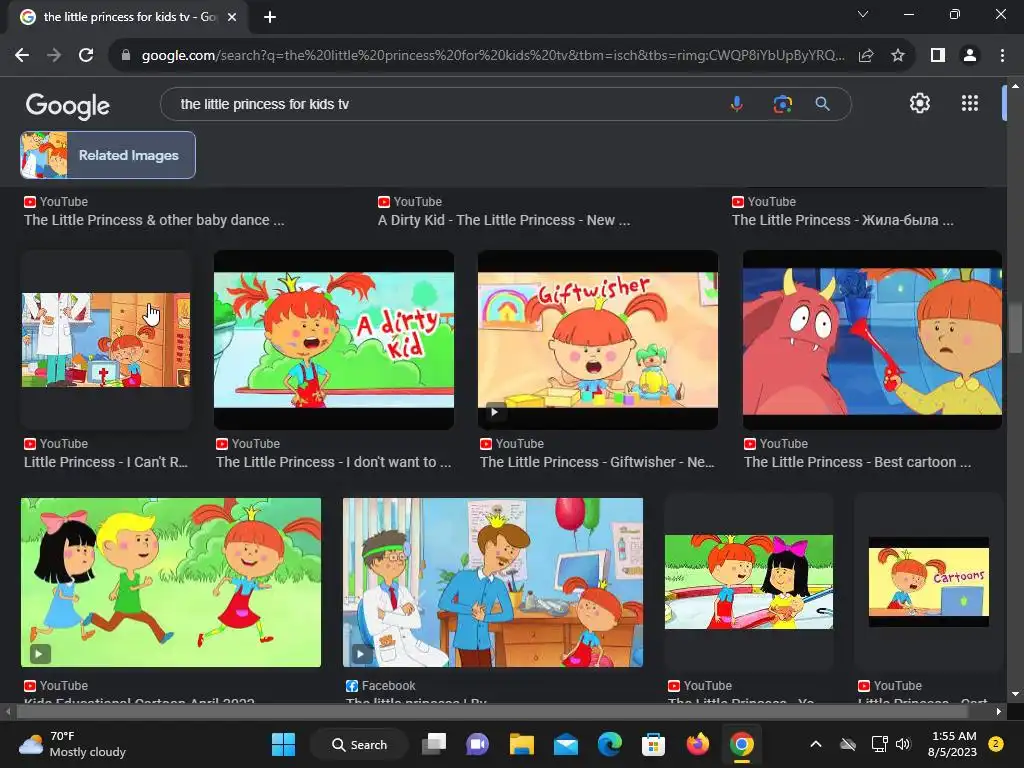The image size is (1024, 768).
Task: Open the Facebook doctor office thumbnail
Action: (493, 583)
